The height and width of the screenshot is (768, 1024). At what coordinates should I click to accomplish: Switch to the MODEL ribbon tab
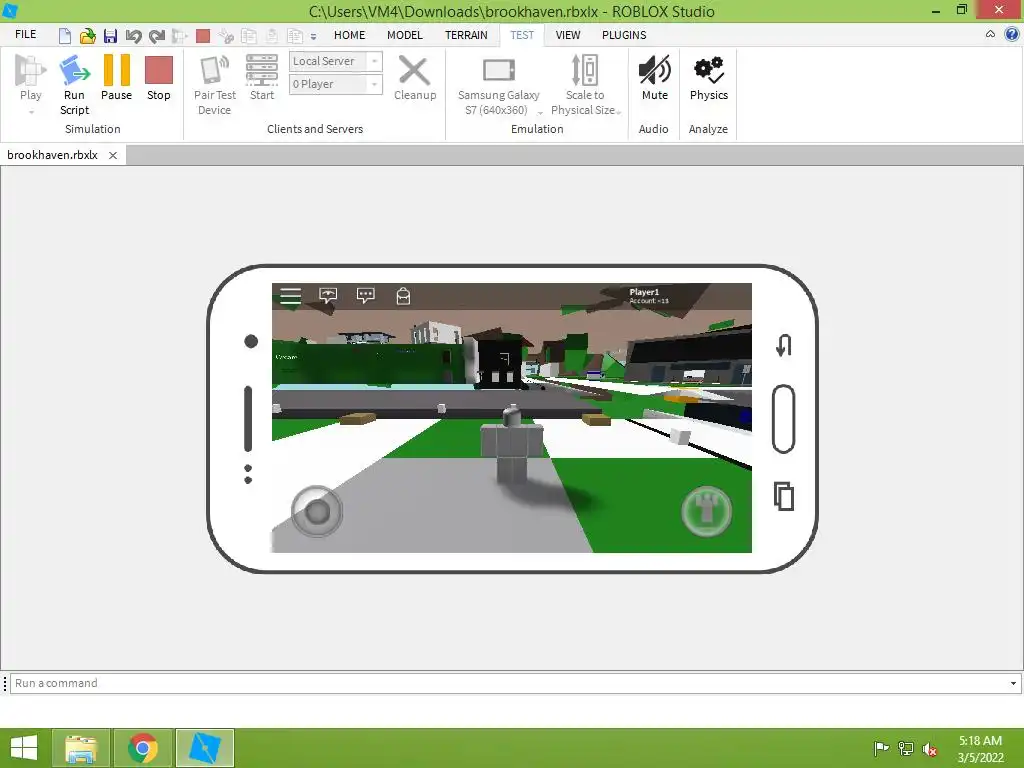coord(405,35)
